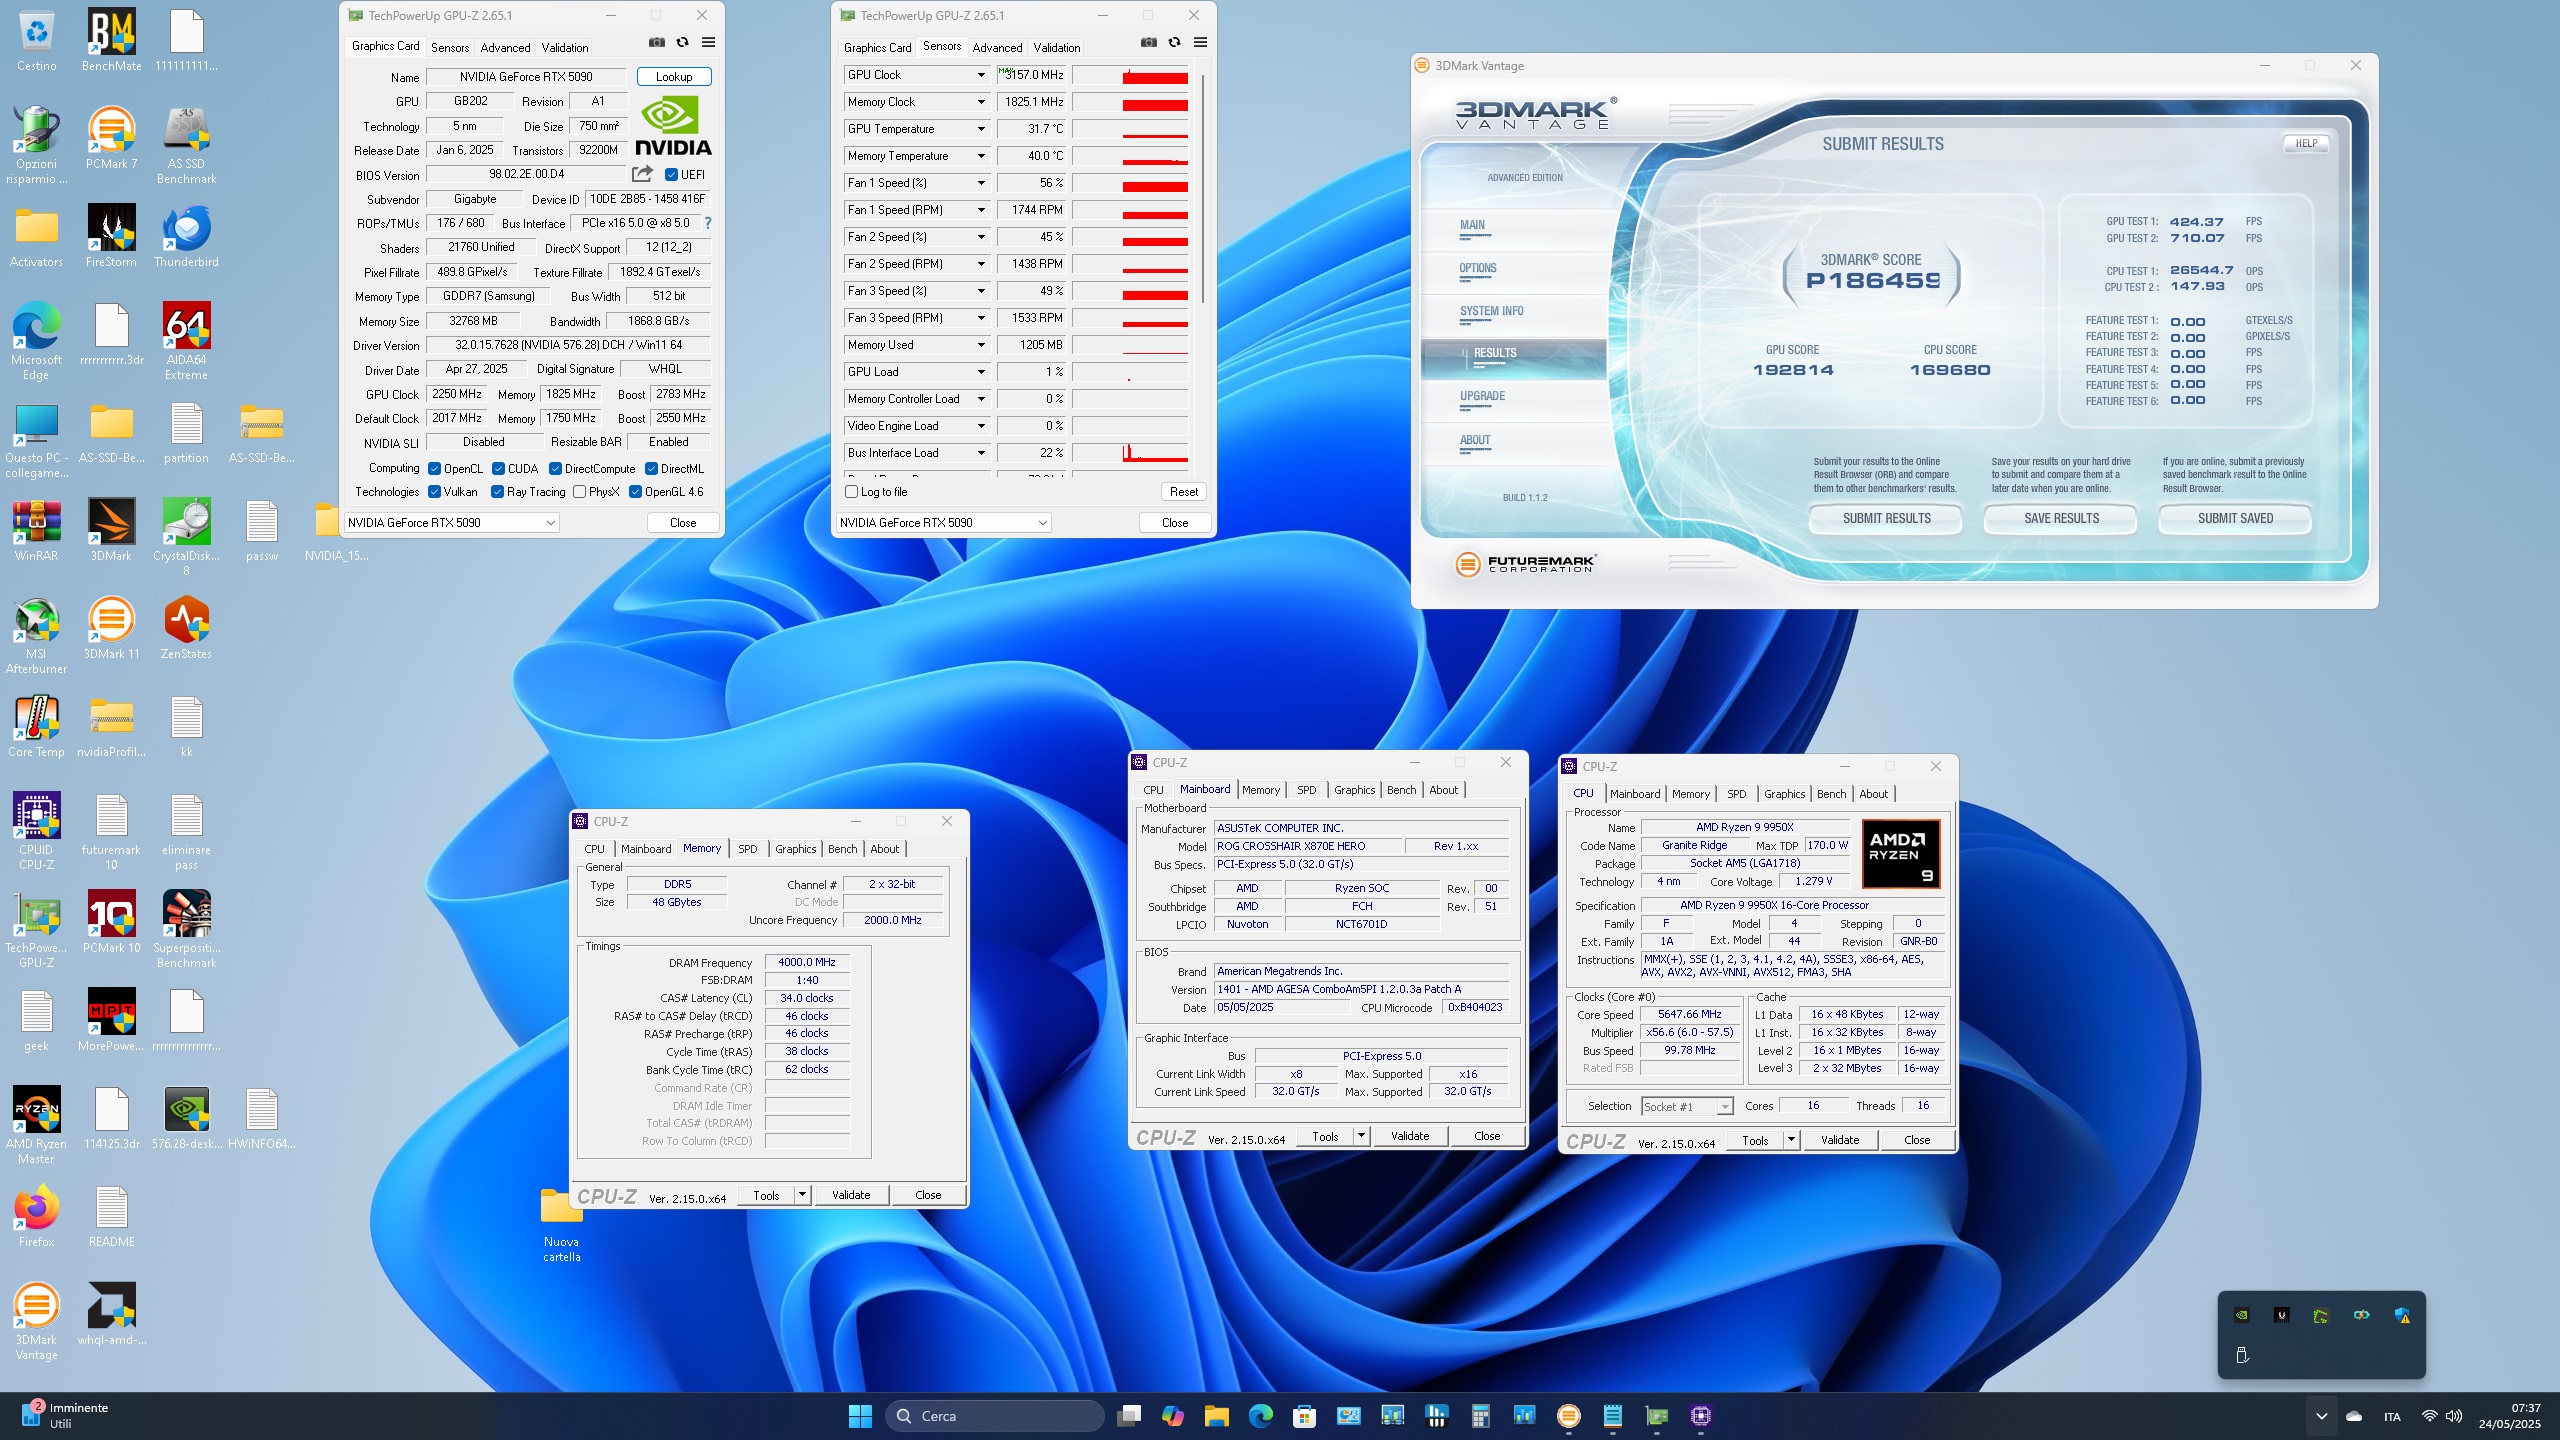
Task: Open CrystalDiskMark 8 desktop icon
Action: point(186,538)
